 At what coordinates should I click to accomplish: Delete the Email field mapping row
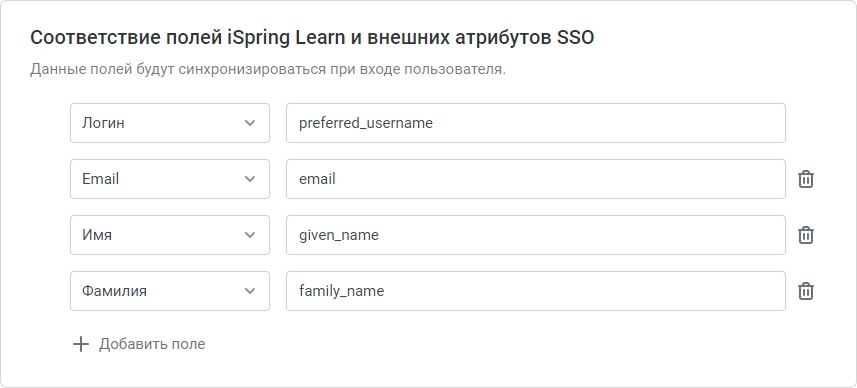tap(806, 179)
